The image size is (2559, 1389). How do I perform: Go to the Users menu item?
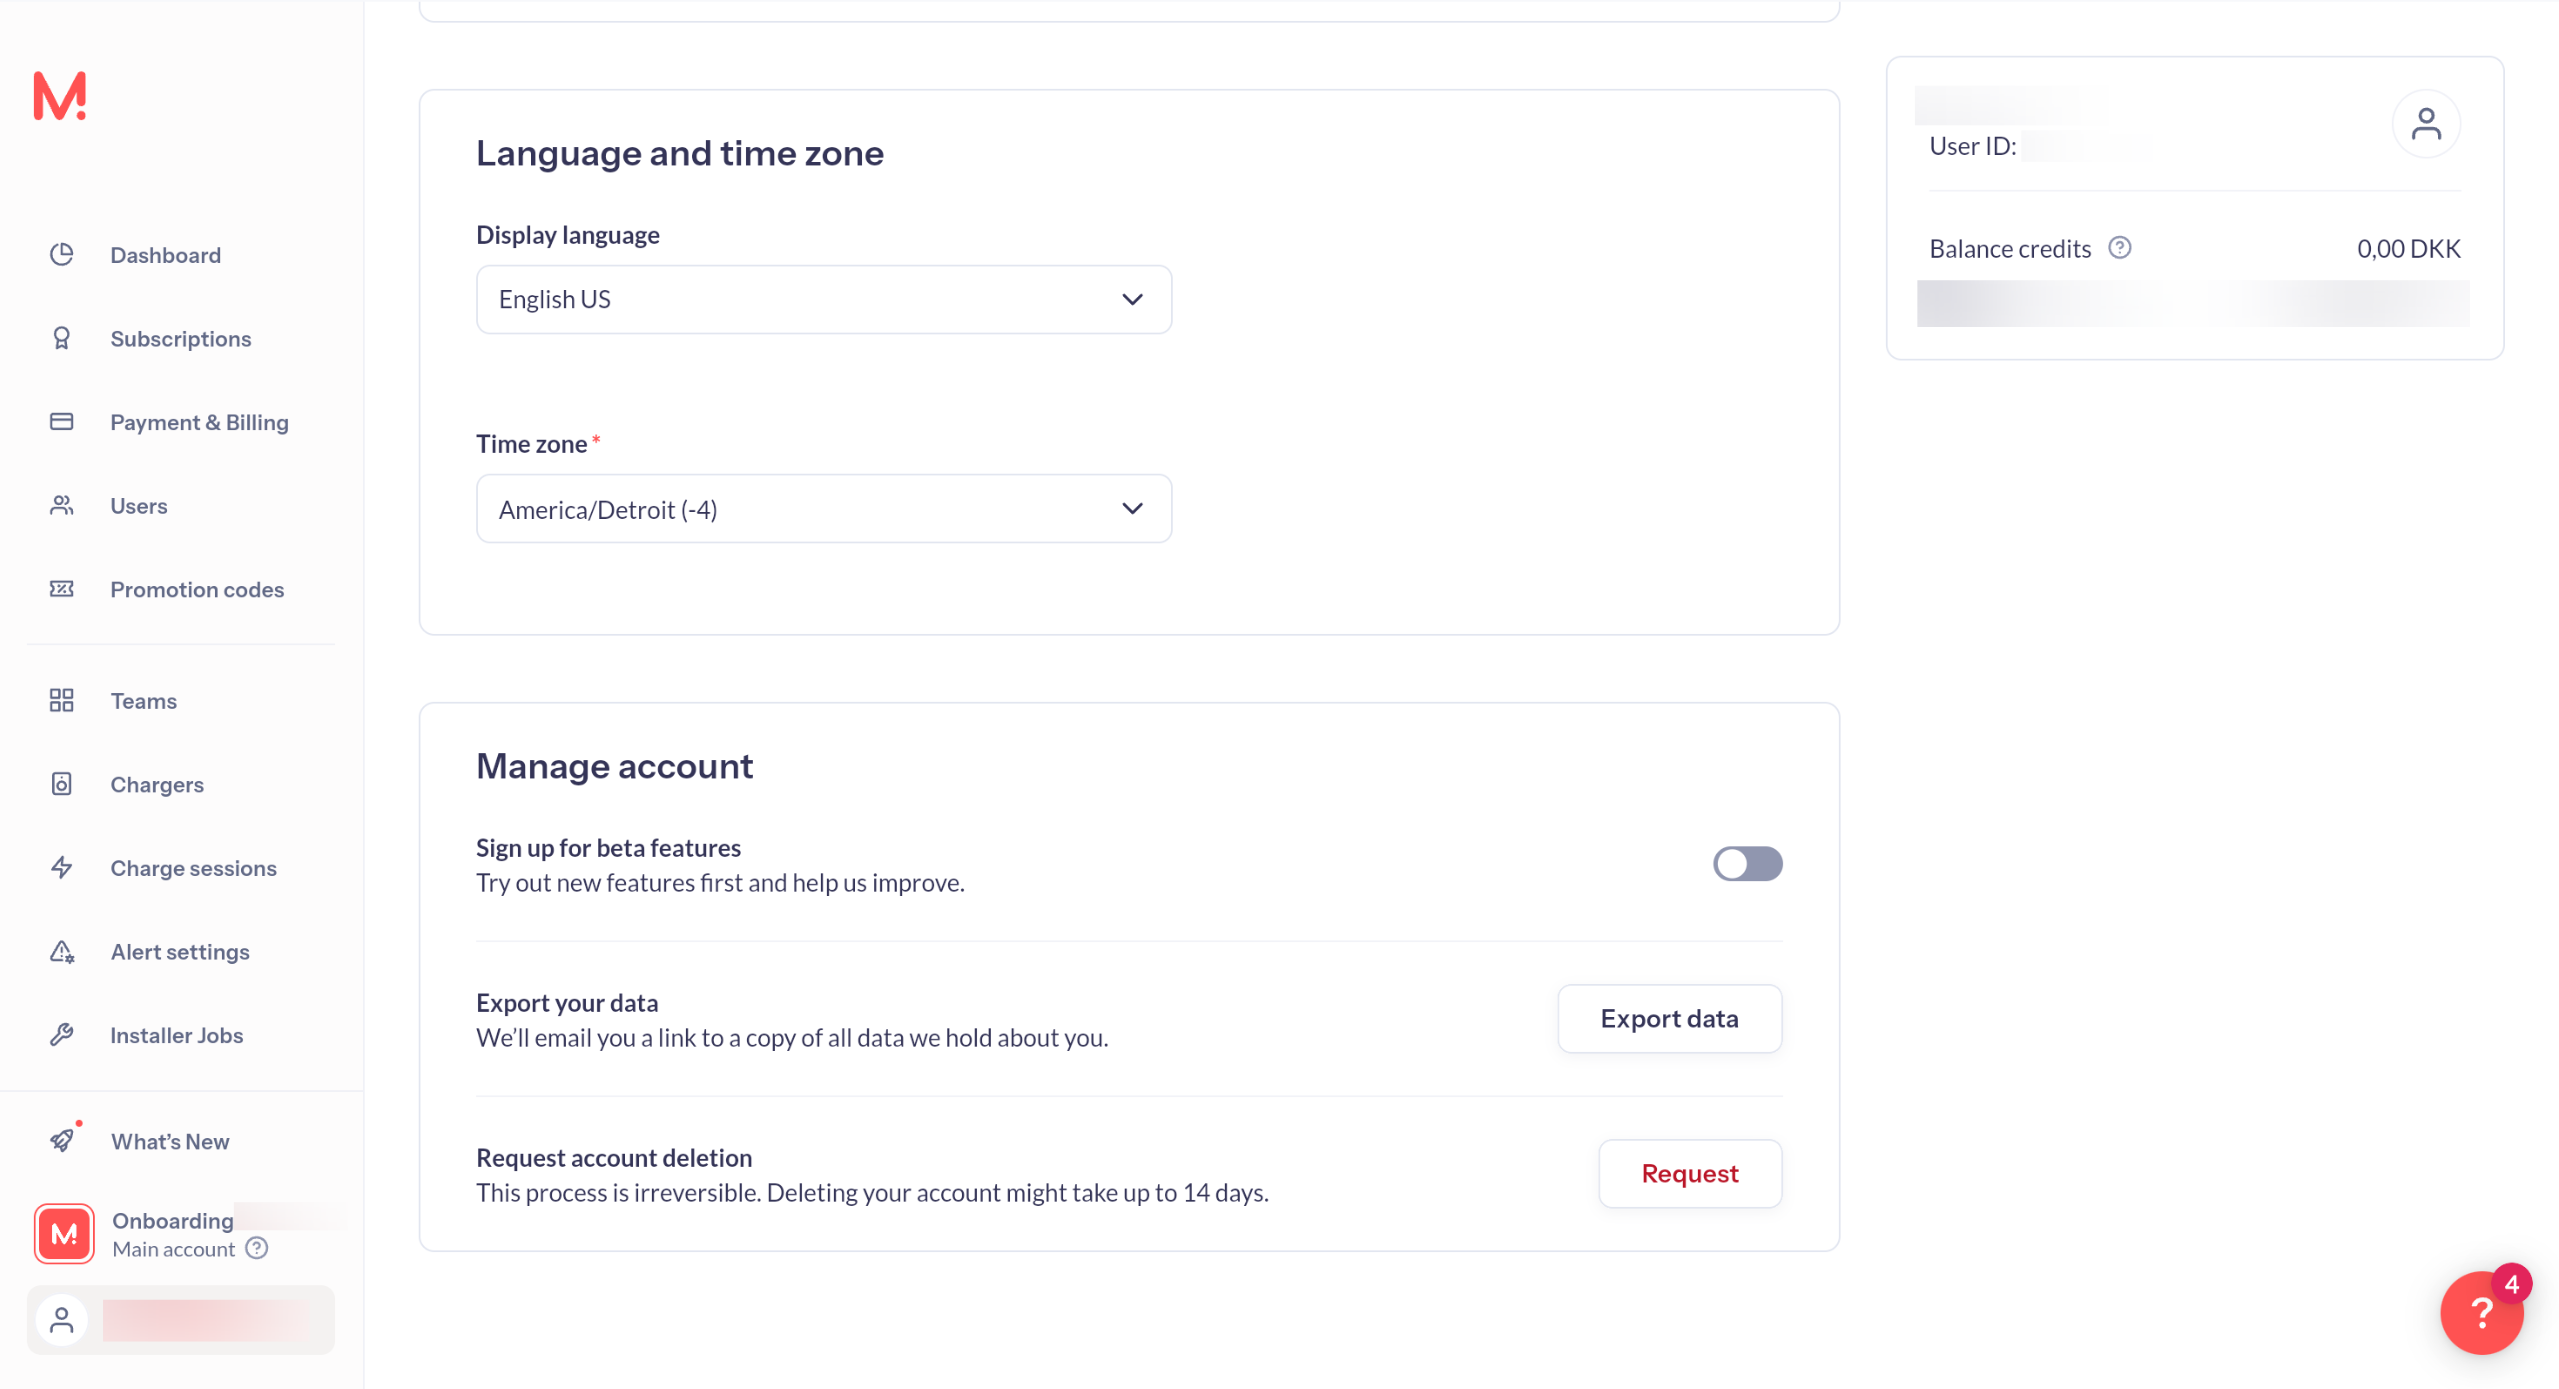pos(138,506)
